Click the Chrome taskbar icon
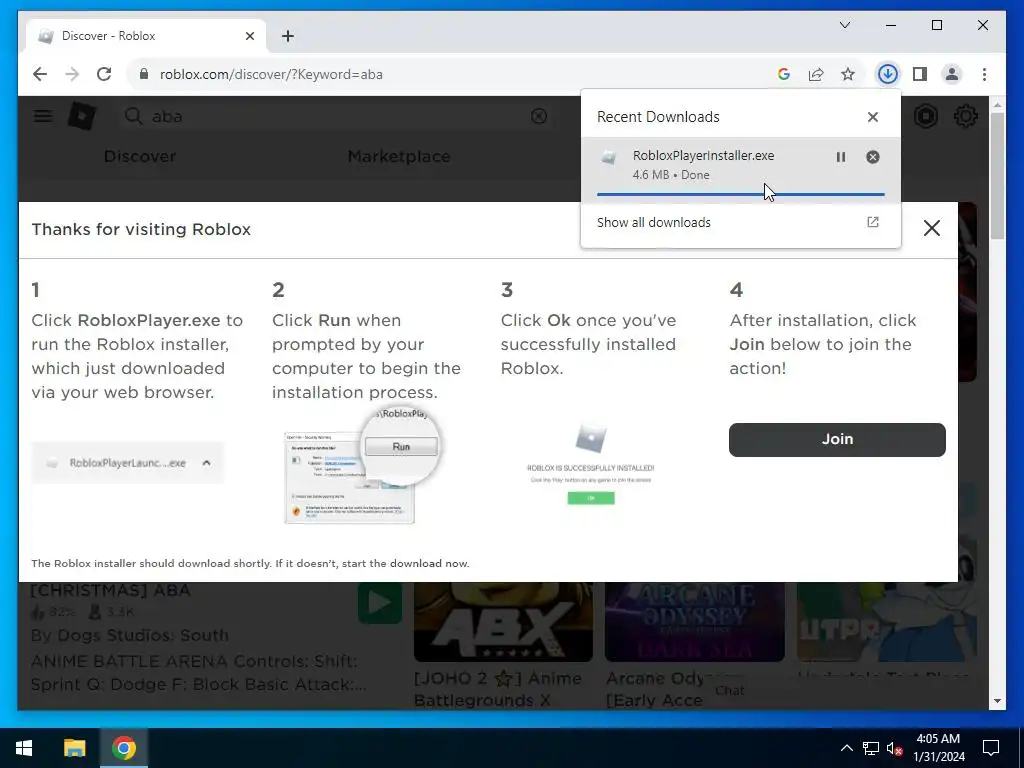The width and height of the screenshot is (1024, 768). (123, 748)
